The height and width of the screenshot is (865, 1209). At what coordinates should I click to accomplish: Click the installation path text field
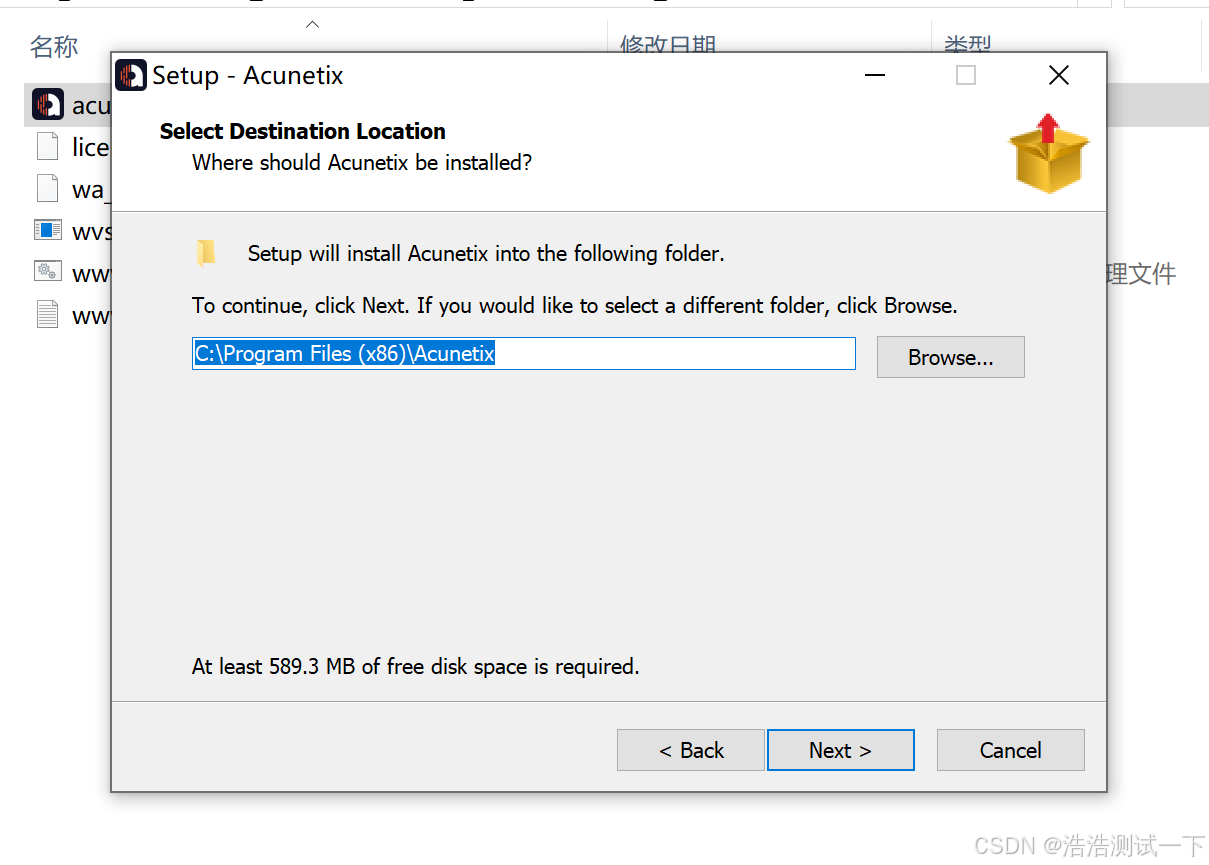[x=524, y=353]
